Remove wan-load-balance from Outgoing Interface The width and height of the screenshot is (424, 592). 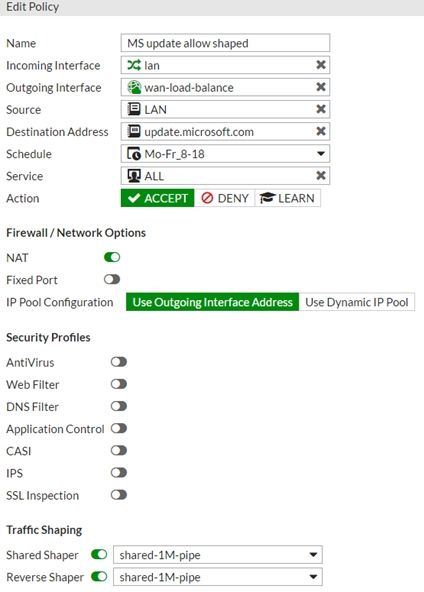[321, 87]
